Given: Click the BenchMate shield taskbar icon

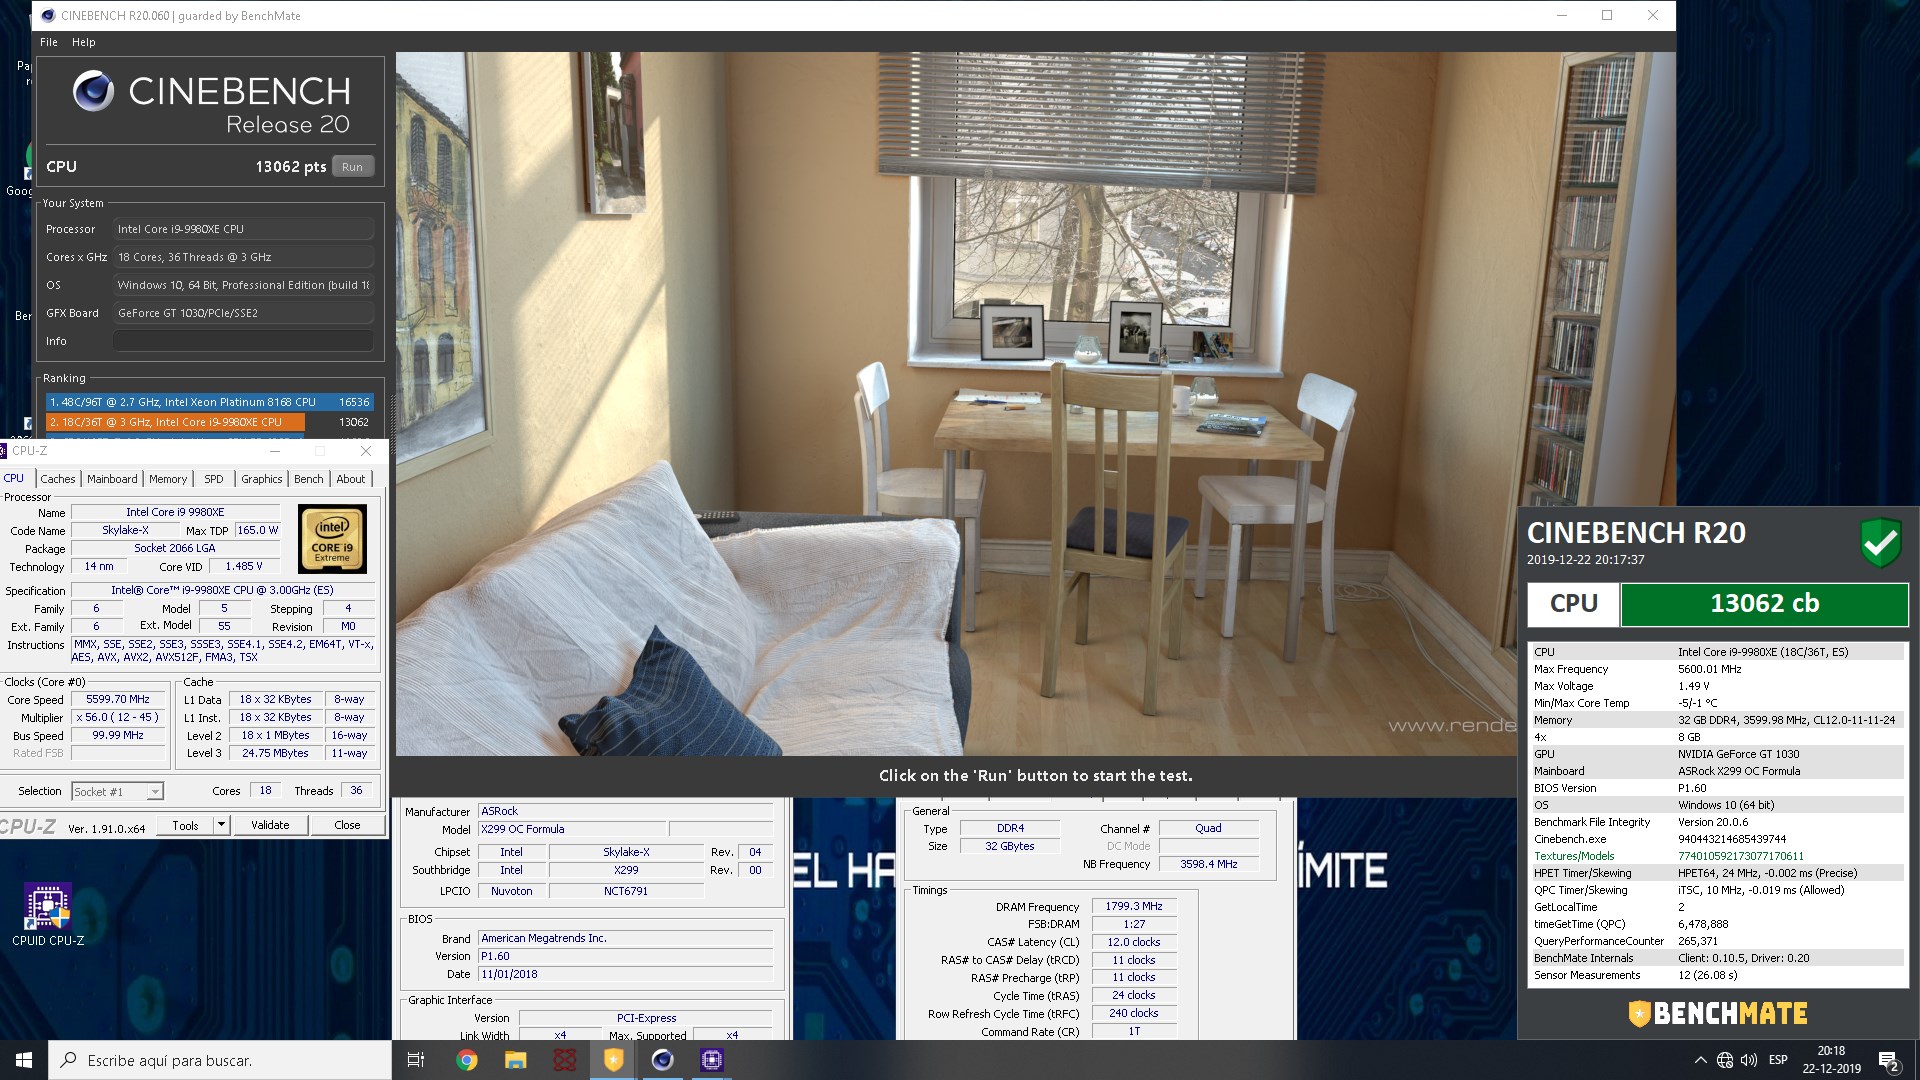Looking at the screenshot, I should [x=613, y=1060].
